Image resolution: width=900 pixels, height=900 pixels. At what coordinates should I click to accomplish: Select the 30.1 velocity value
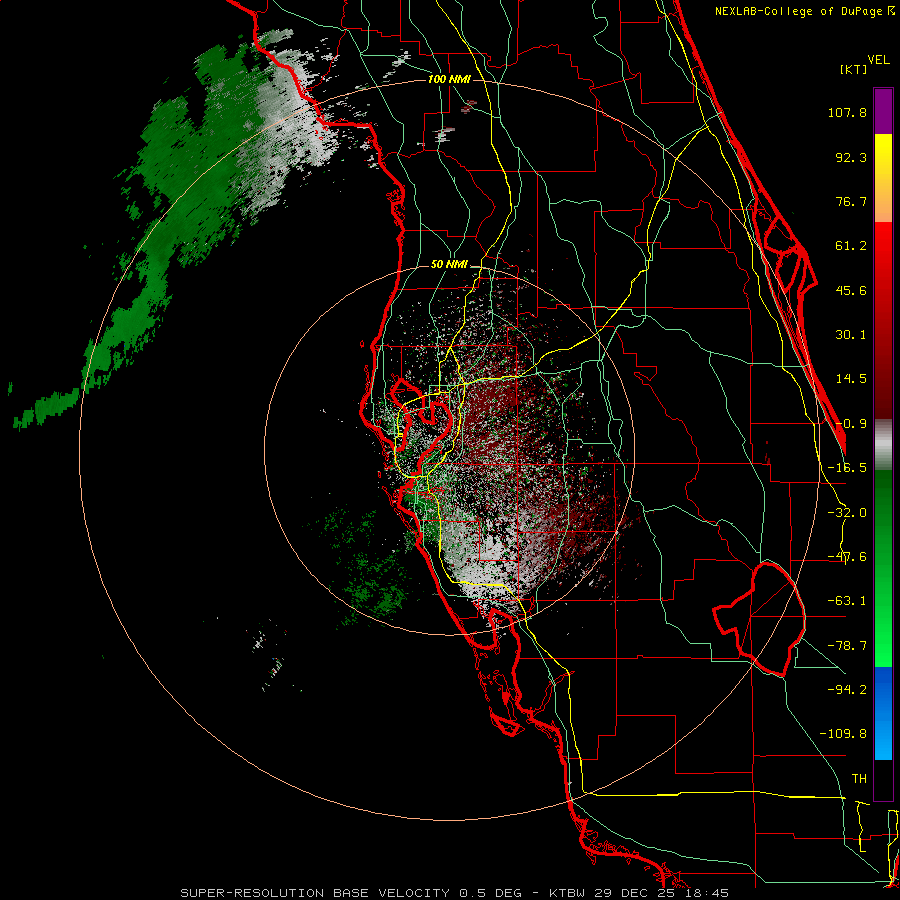(x=851, y=335)
